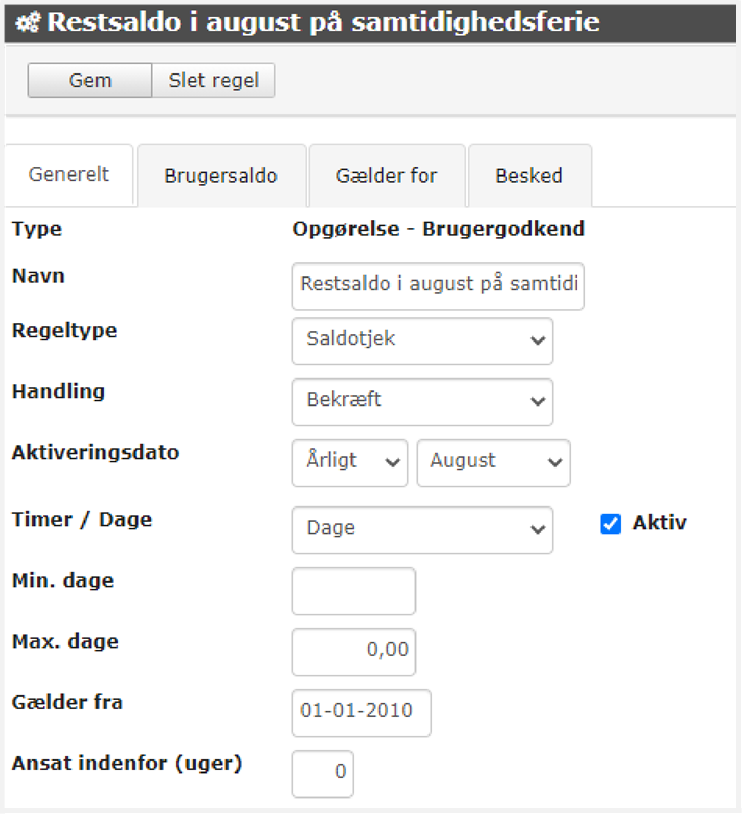The height and width of the screenshot is (814, 742).
Task: Open the Brugersaldo tab
Action: coord(221,175)
